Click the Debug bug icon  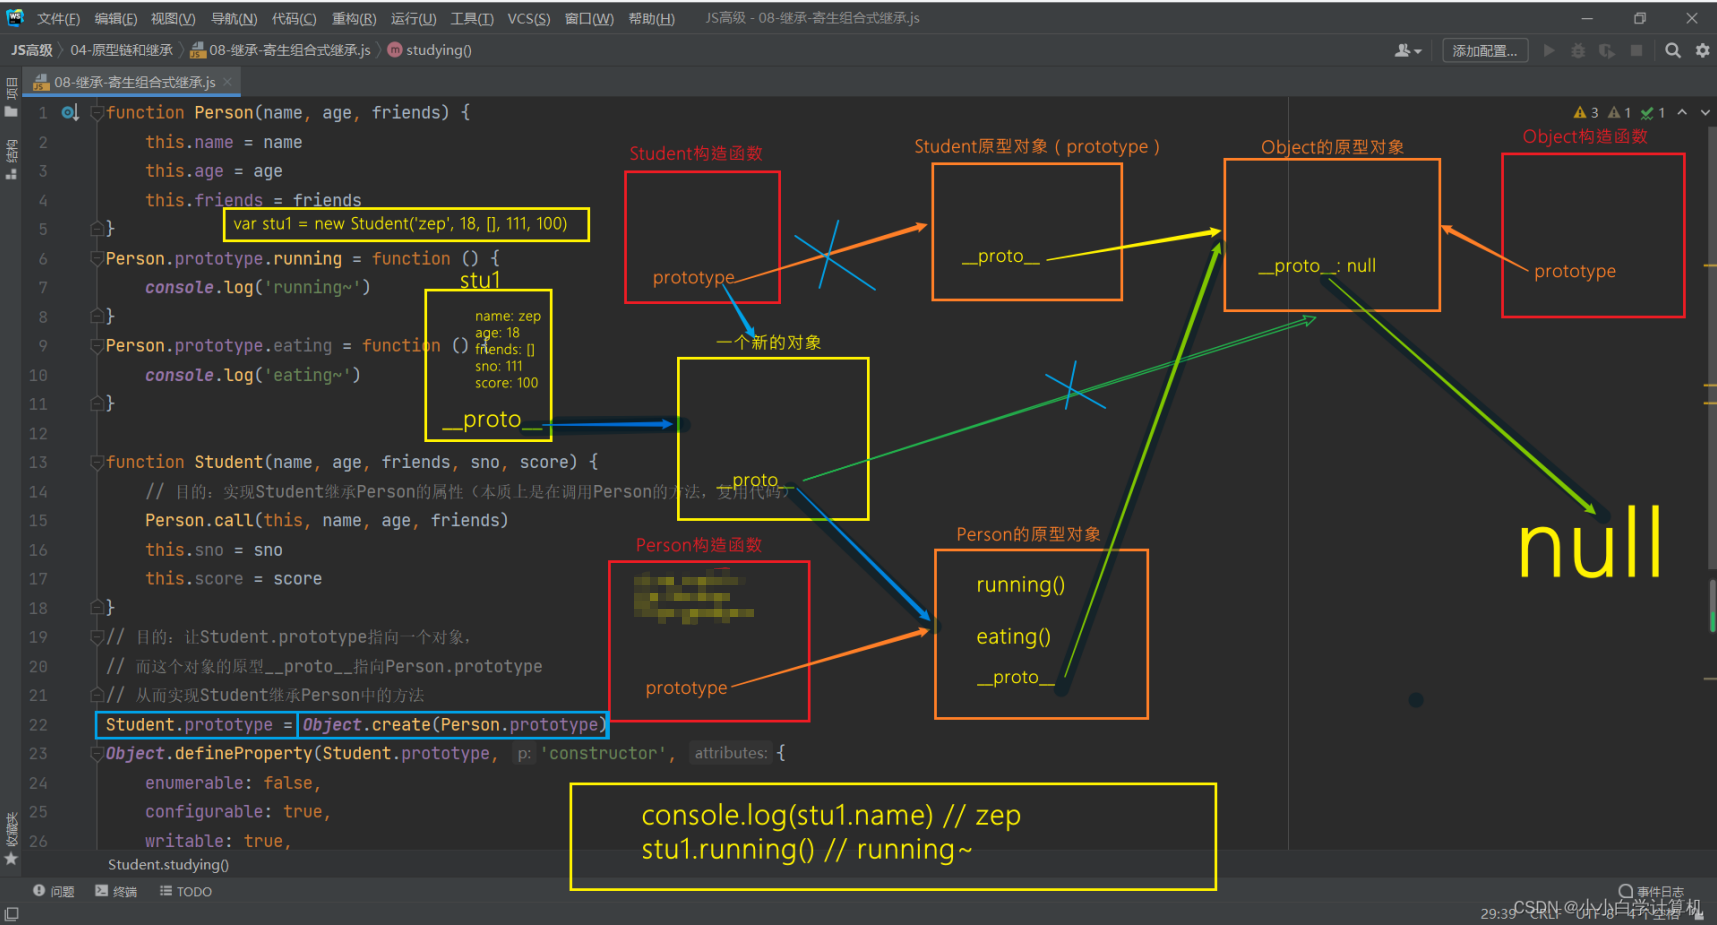(x=1578, y=50)
